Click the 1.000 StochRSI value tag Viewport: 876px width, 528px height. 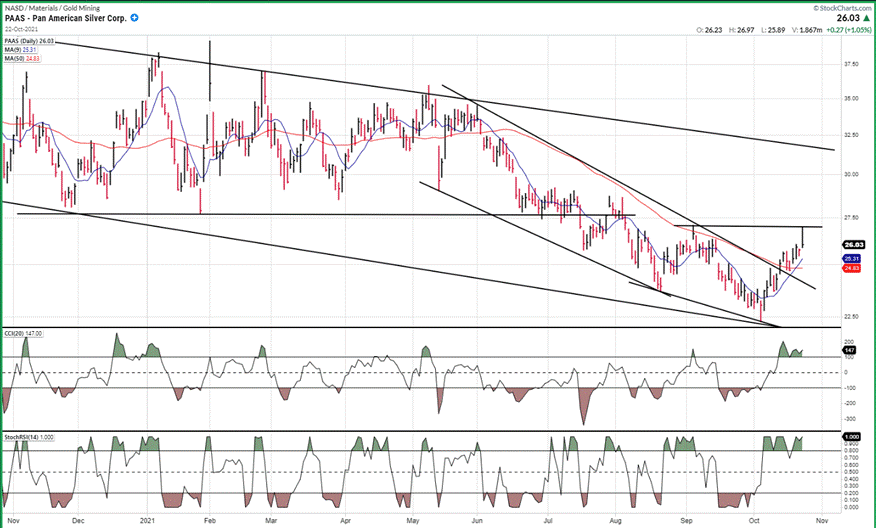click(853, 438)
